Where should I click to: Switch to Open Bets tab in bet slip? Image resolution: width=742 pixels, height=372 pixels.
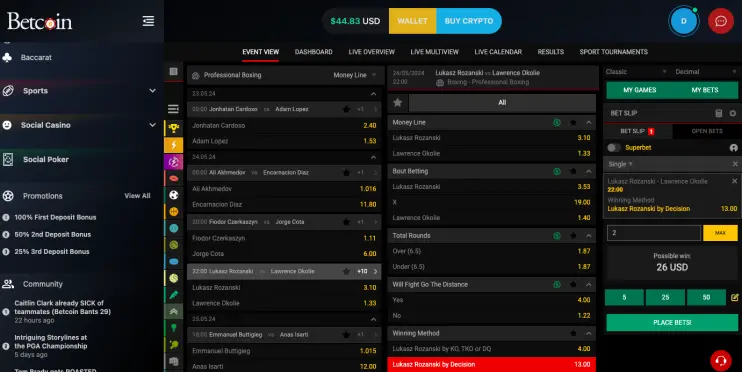tap(707, 131)
